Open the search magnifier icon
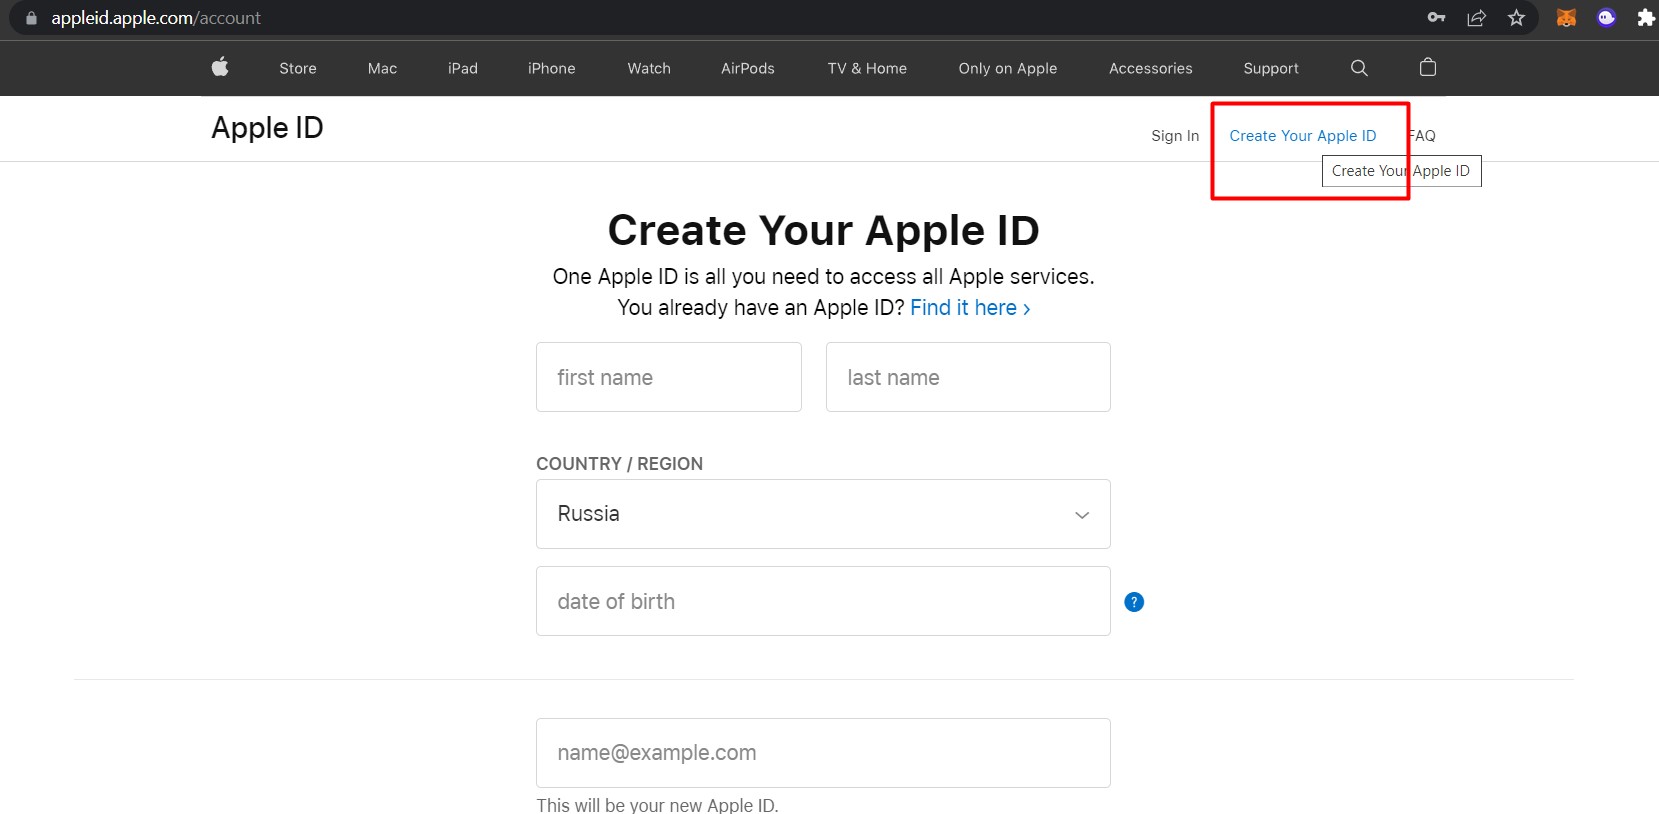 pyautogui.click(x=1359, y=68)
